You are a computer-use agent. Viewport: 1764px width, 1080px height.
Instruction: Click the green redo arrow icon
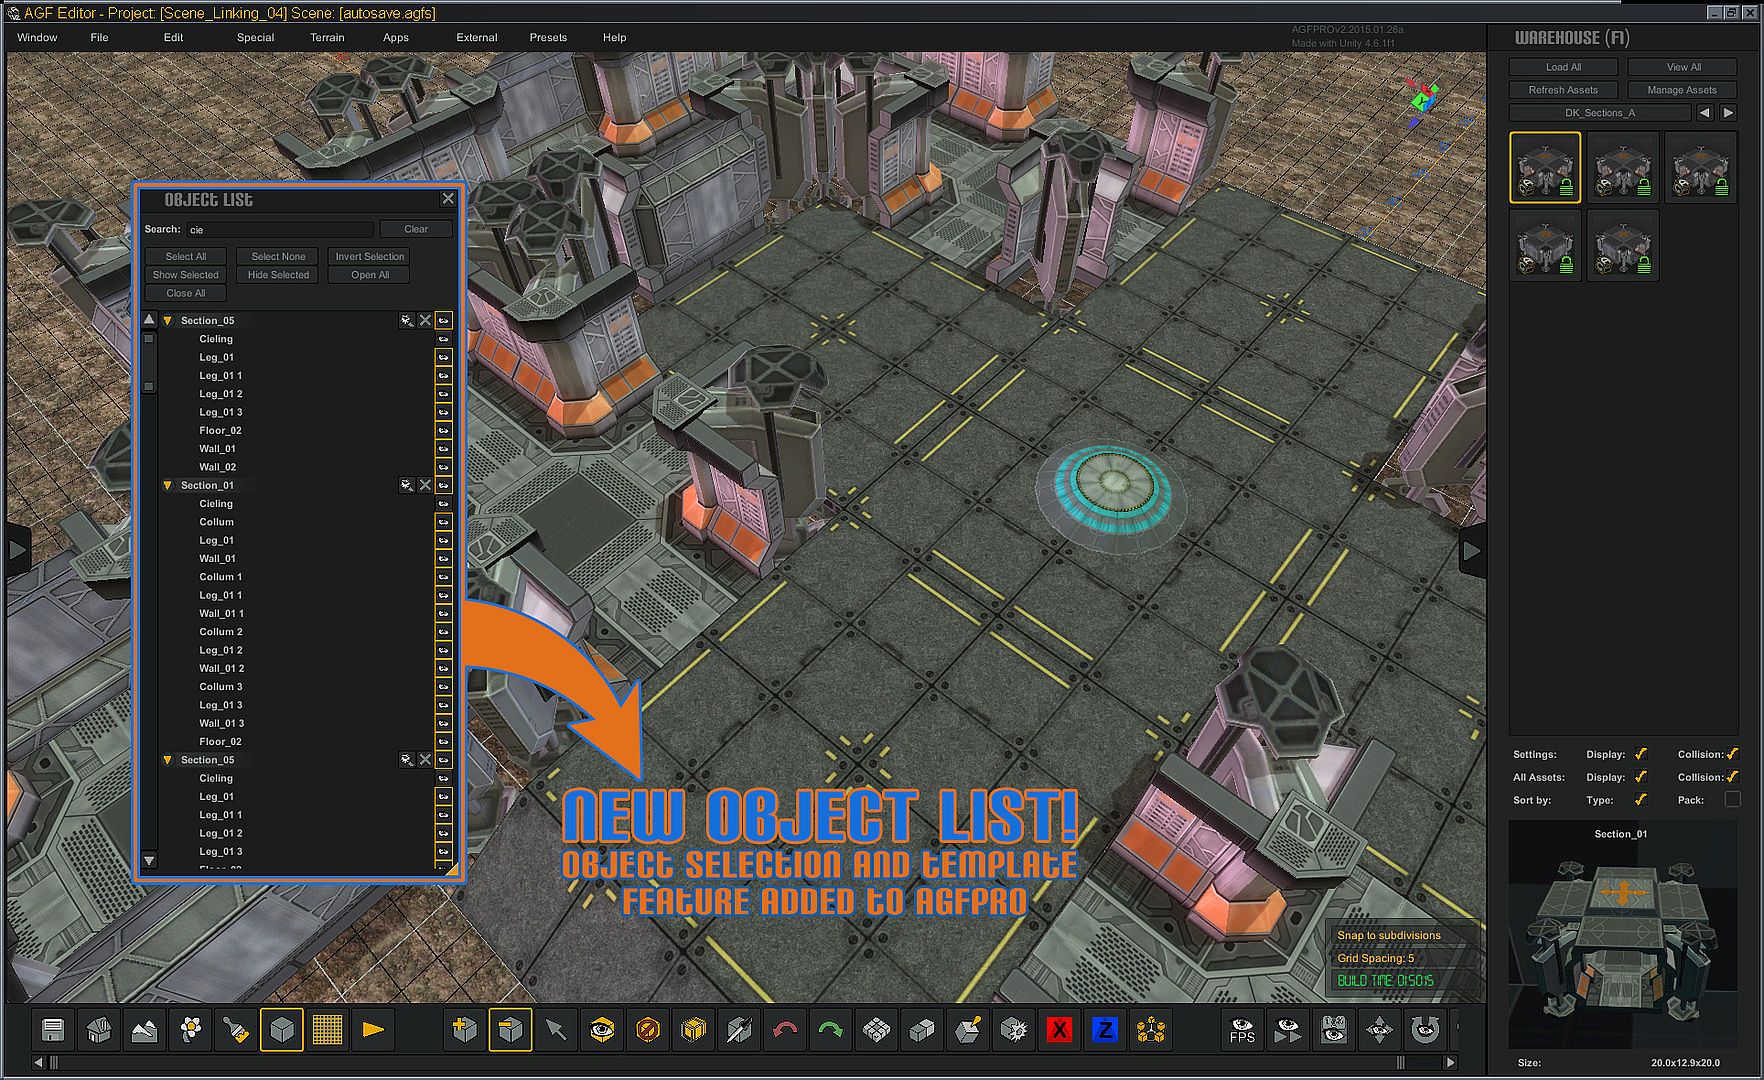click(830, 1029)
